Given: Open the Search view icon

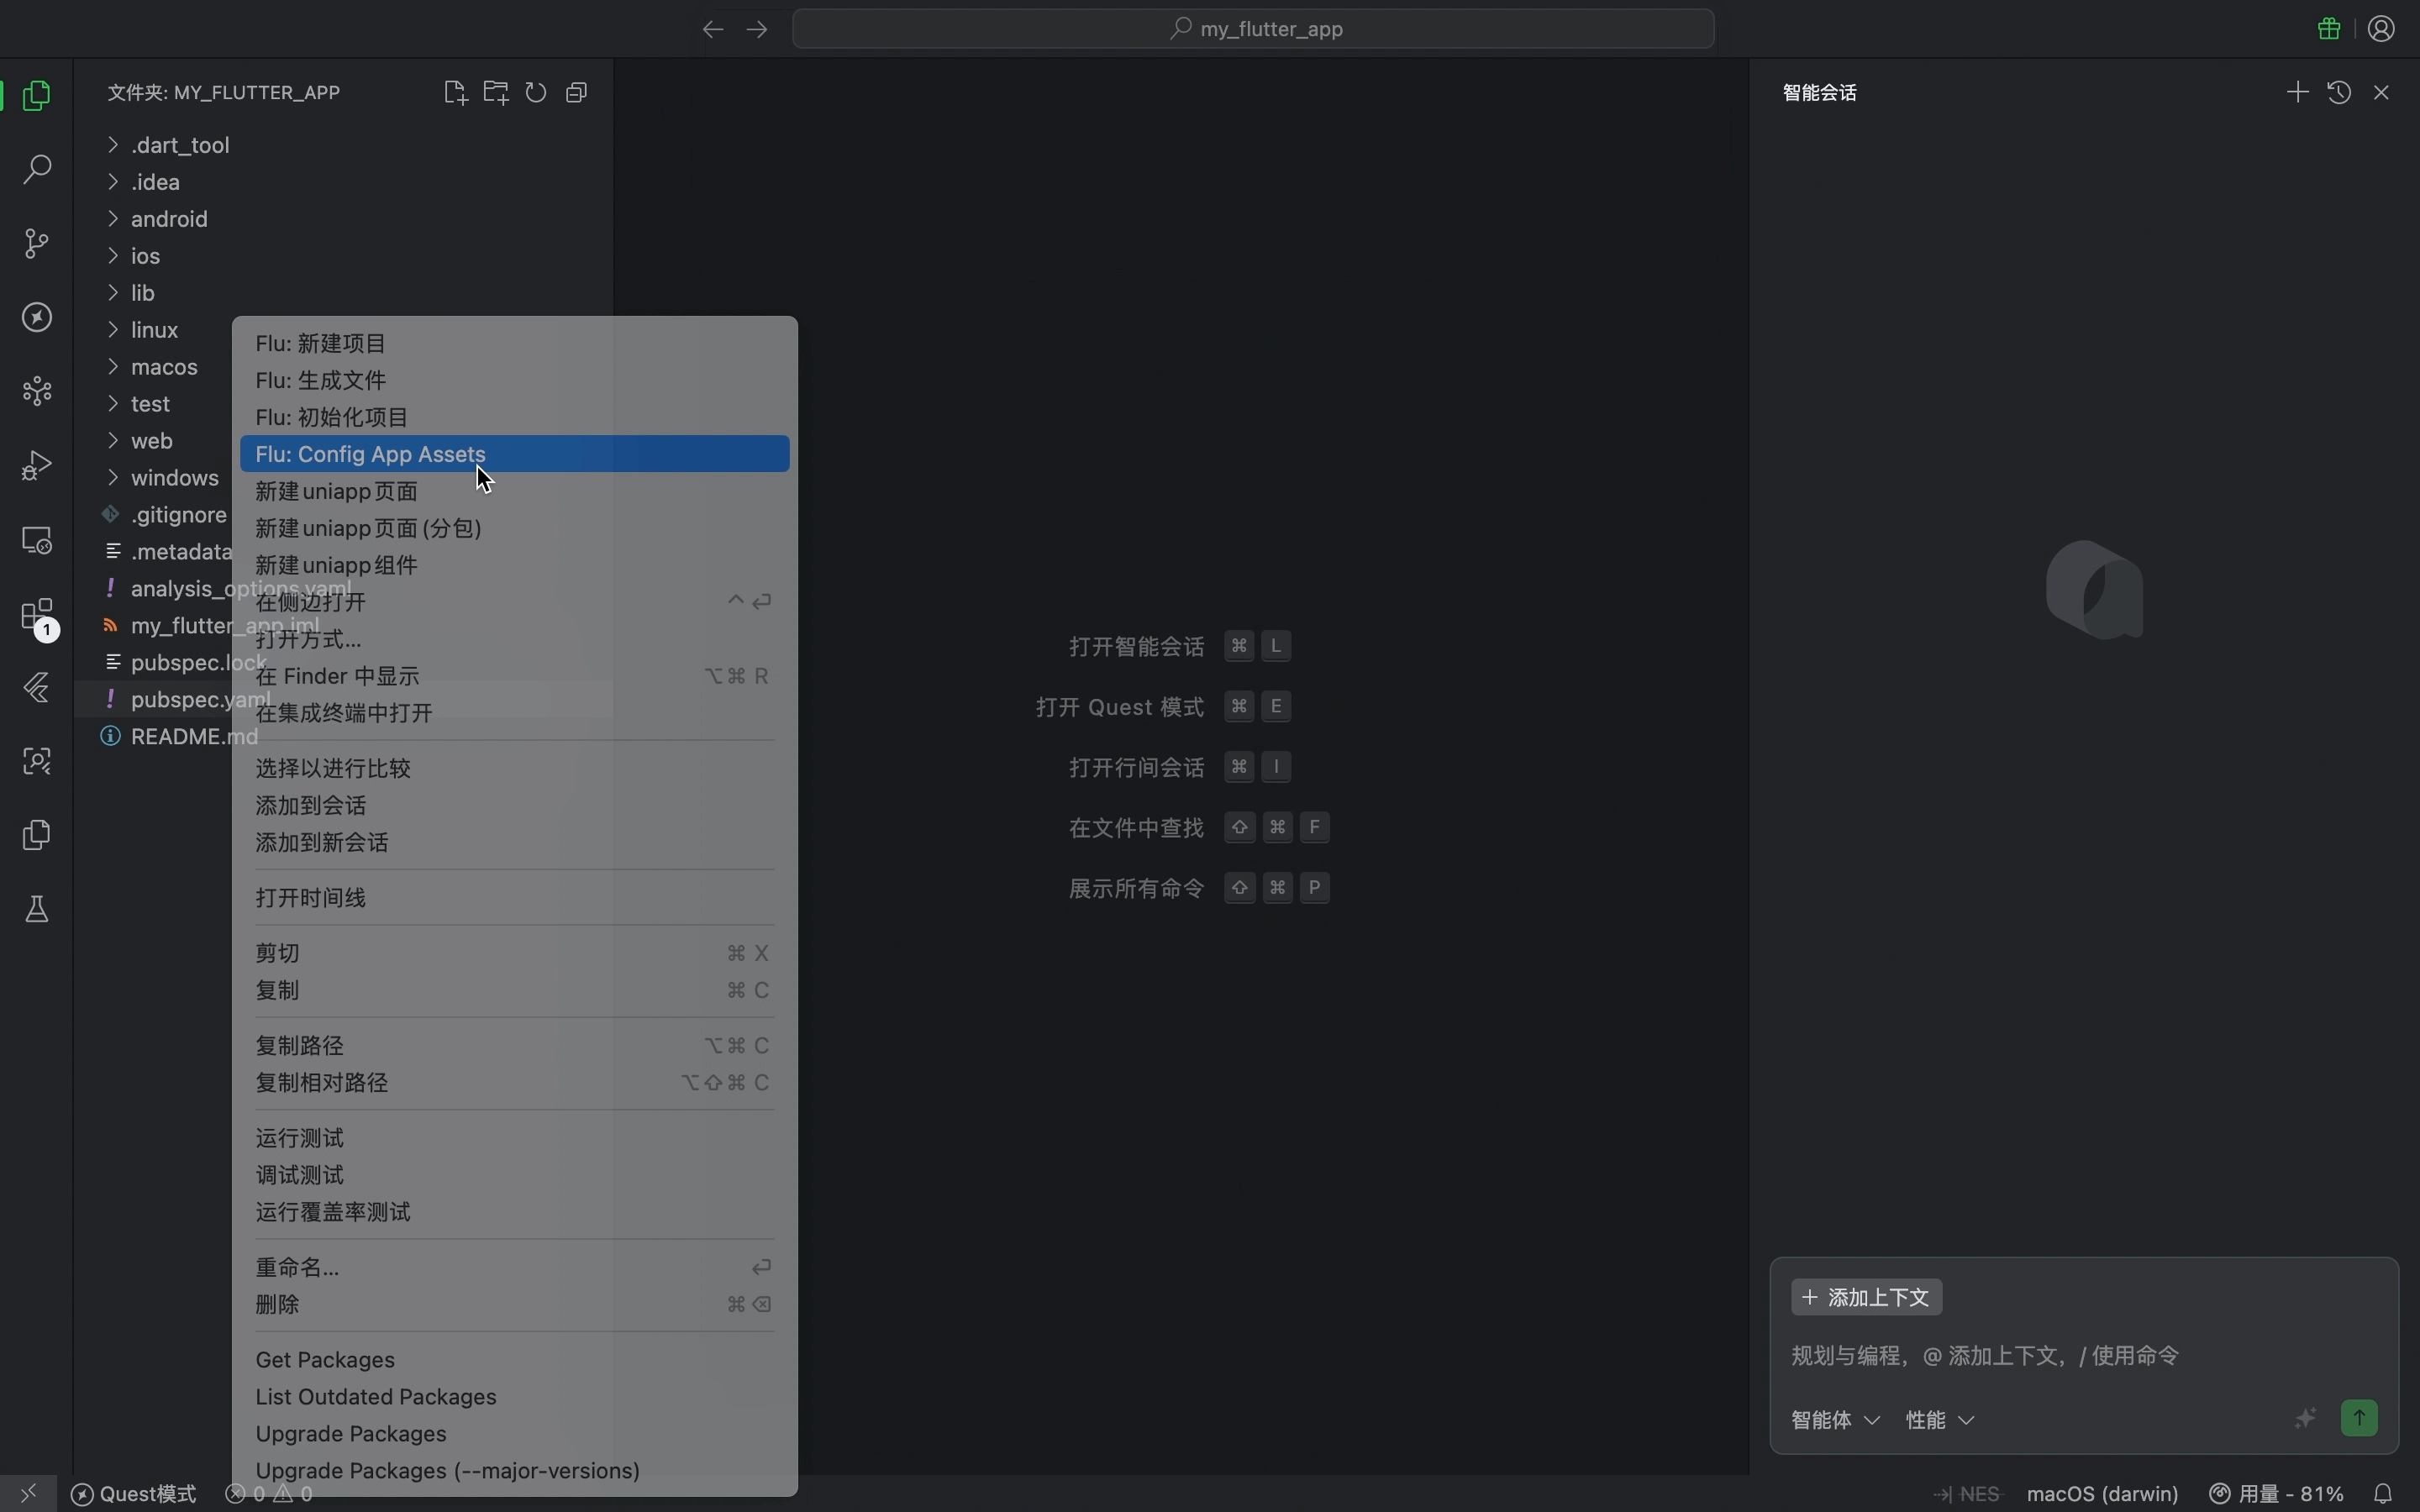Looking at the screenshot, I should click(37, 170).
